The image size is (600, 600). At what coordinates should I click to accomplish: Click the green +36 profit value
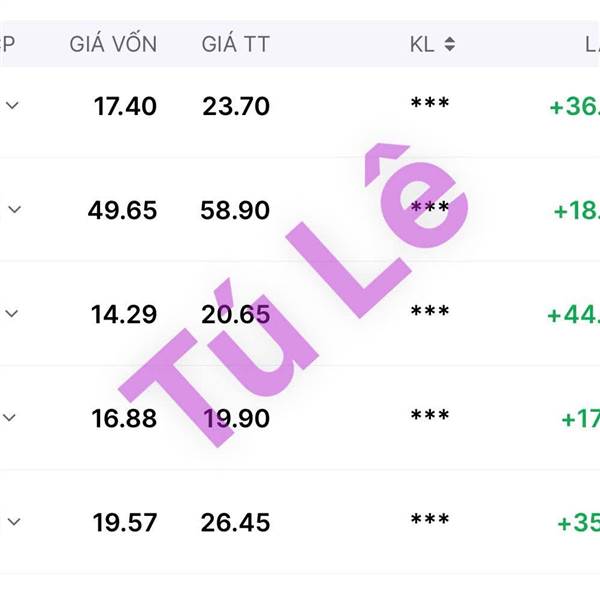point(575,106)
